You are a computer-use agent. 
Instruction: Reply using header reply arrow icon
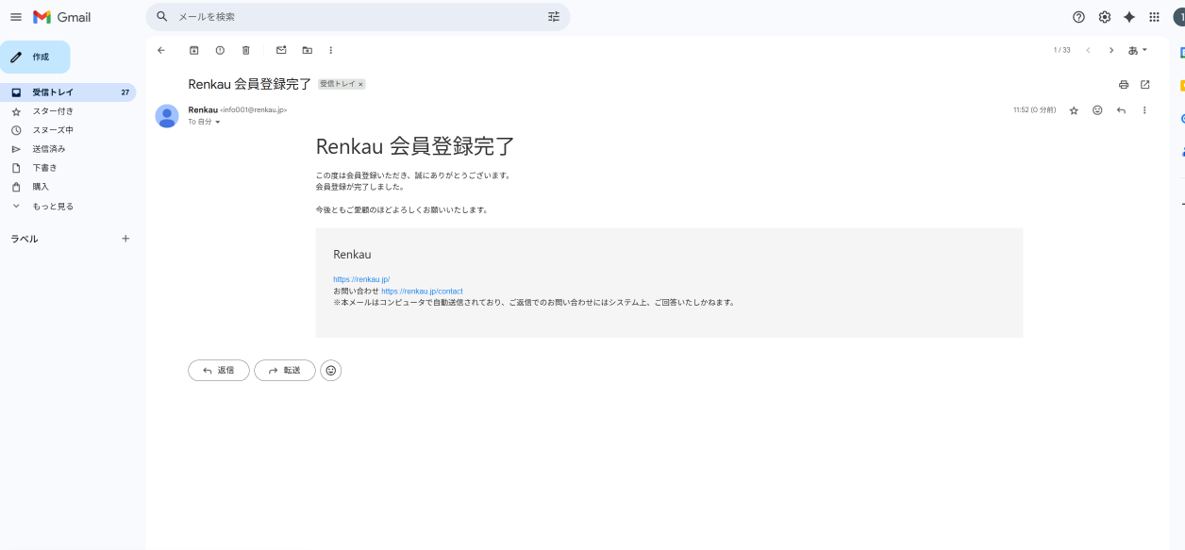pos(1122,110)
